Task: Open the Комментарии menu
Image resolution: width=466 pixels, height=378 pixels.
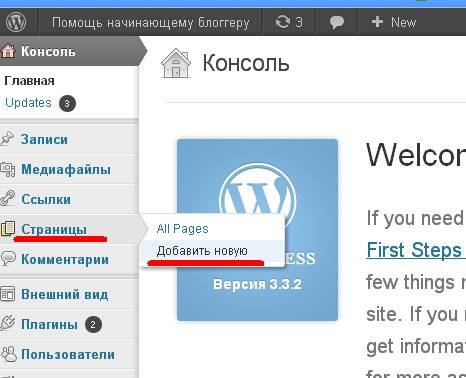Action: (x=65, y=259)
